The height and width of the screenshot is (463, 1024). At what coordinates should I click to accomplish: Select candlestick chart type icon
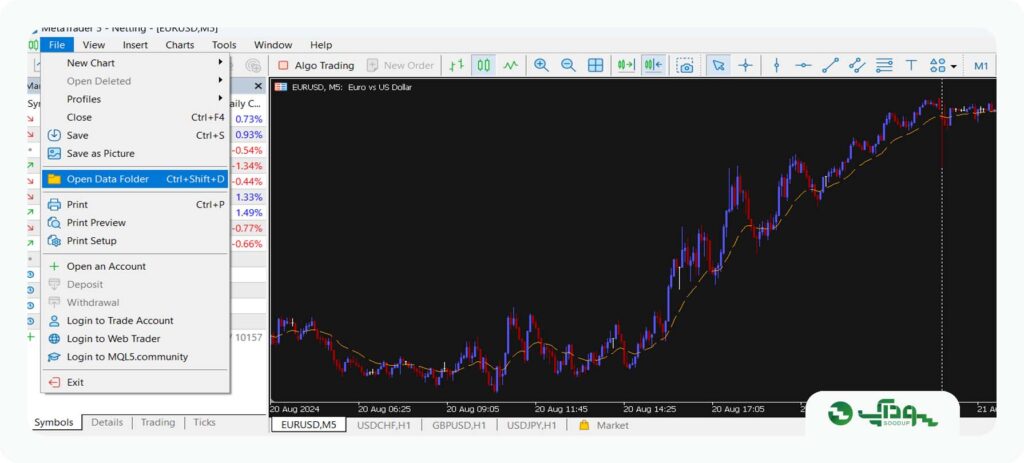pos(483,65)
